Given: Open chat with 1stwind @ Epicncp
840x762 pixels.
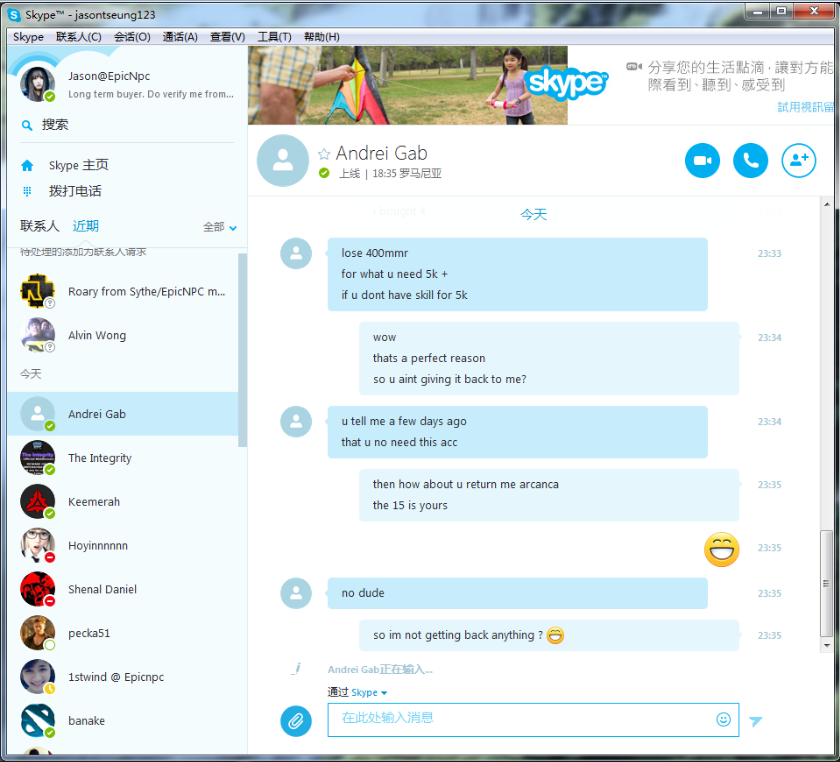Looking at the screenshot, I should click(x=123, y=677).
